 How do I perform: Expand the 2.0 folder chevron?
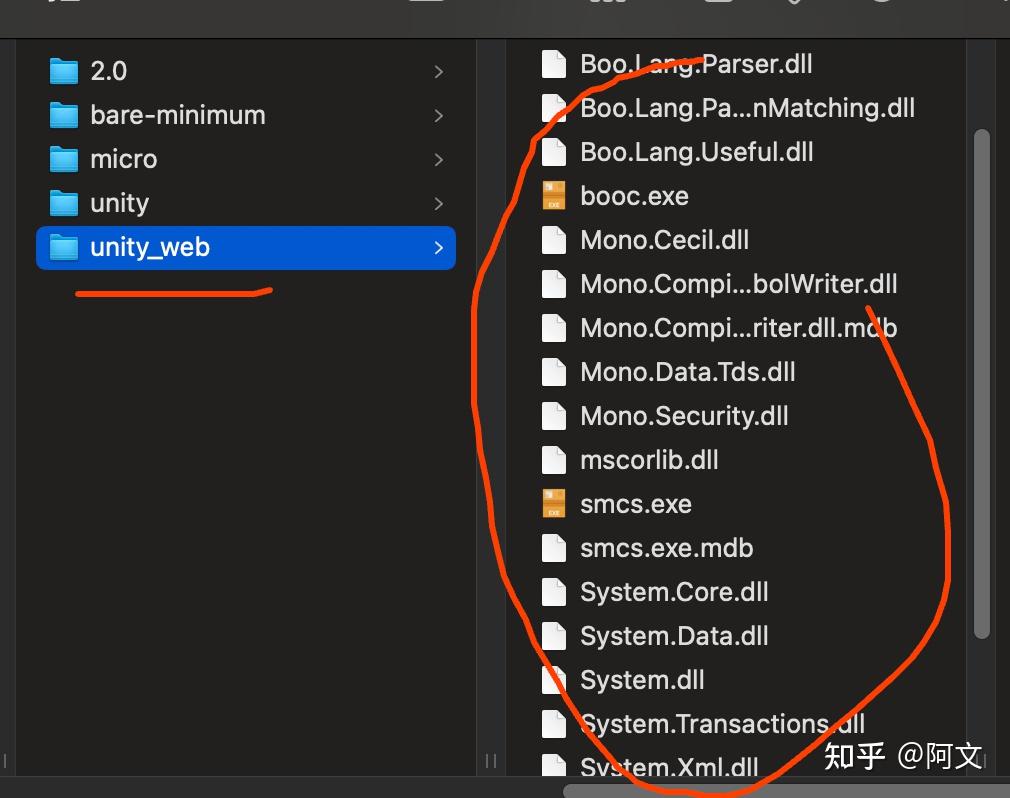(x=438, y=70)
